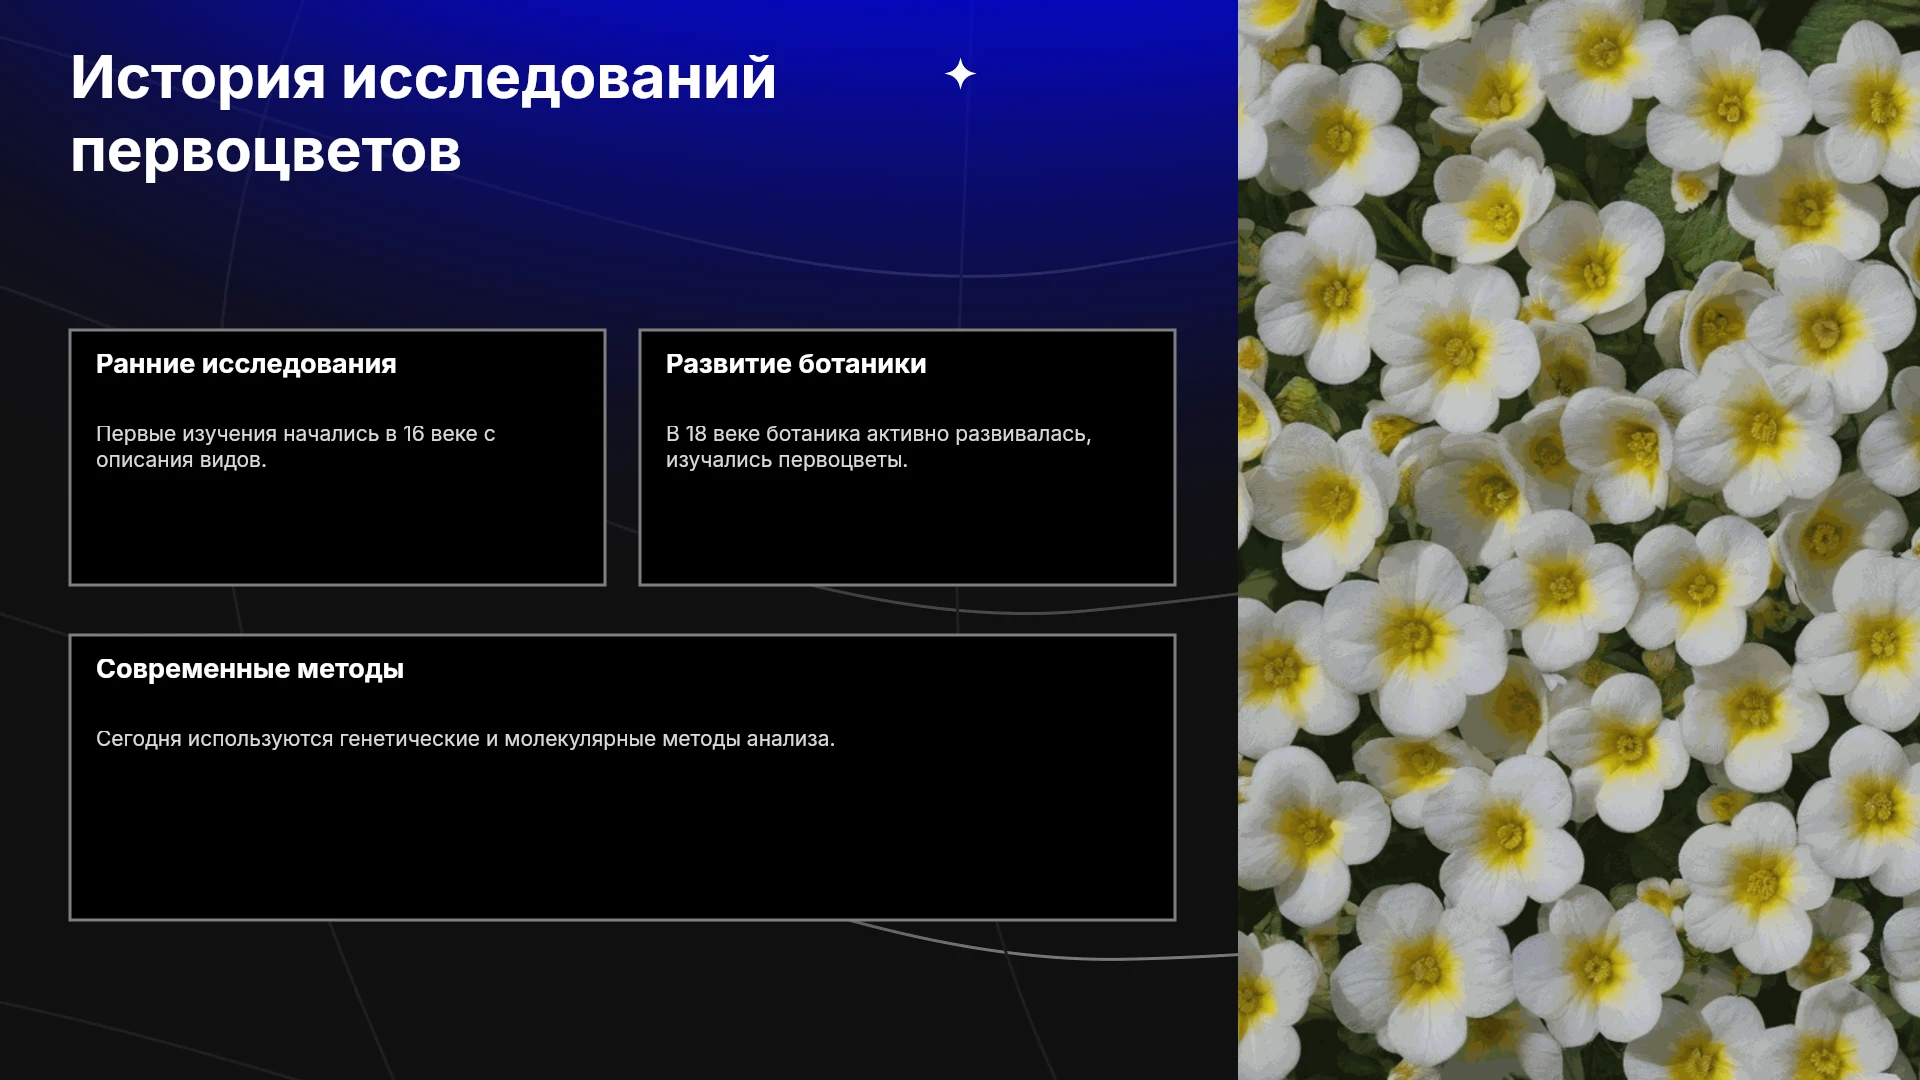Click the line "описания видов."
1920x1080 pixels.
181,460
